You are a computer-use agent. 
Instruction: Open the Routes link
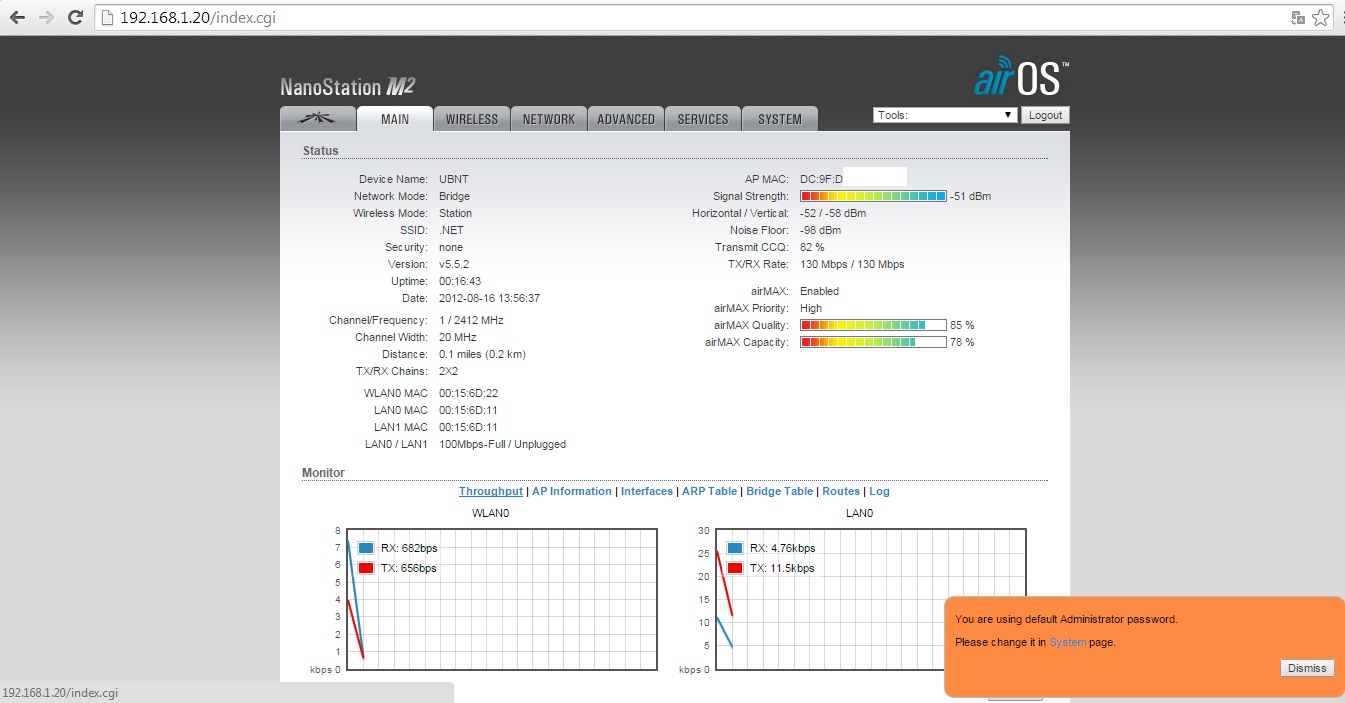point(841,491)
